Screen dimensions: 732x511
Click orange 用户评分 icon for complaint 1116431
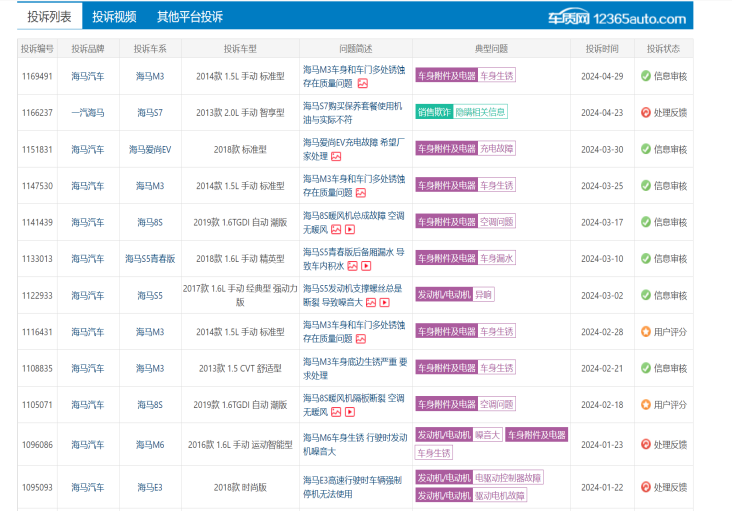(646, 331)
